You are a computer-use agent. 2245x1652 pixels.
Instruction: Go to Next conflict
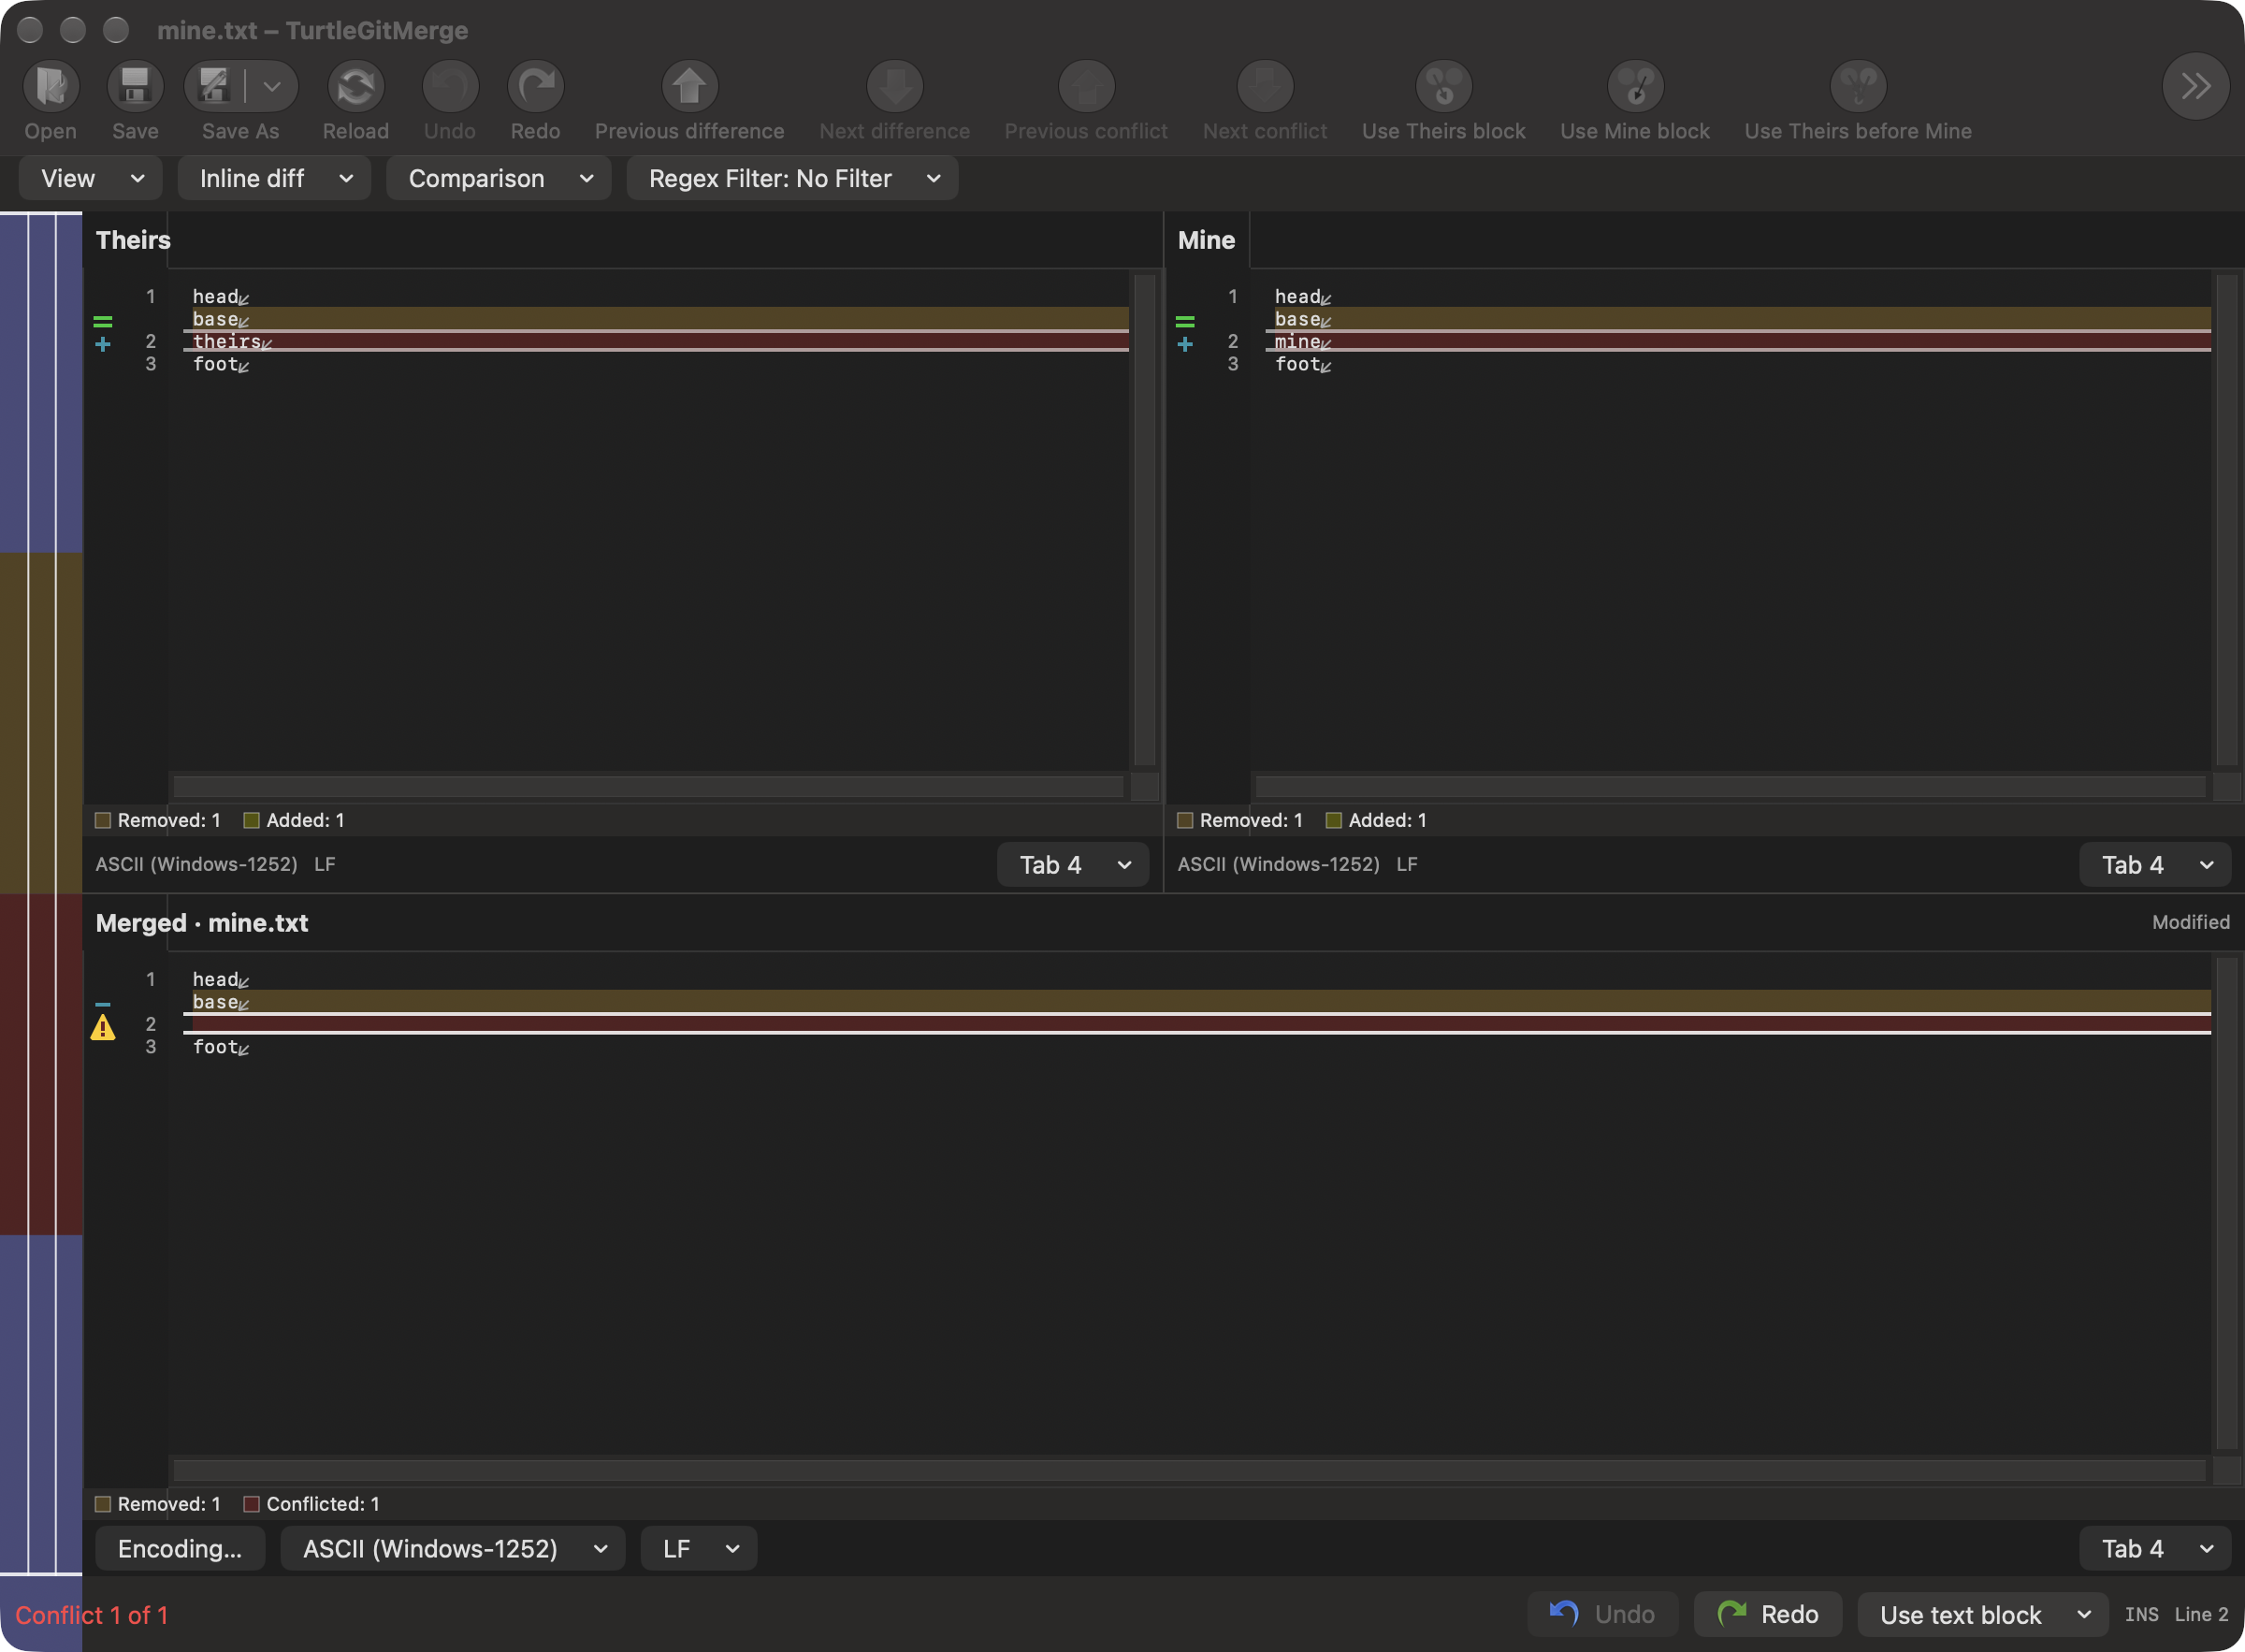[1265, 86]
